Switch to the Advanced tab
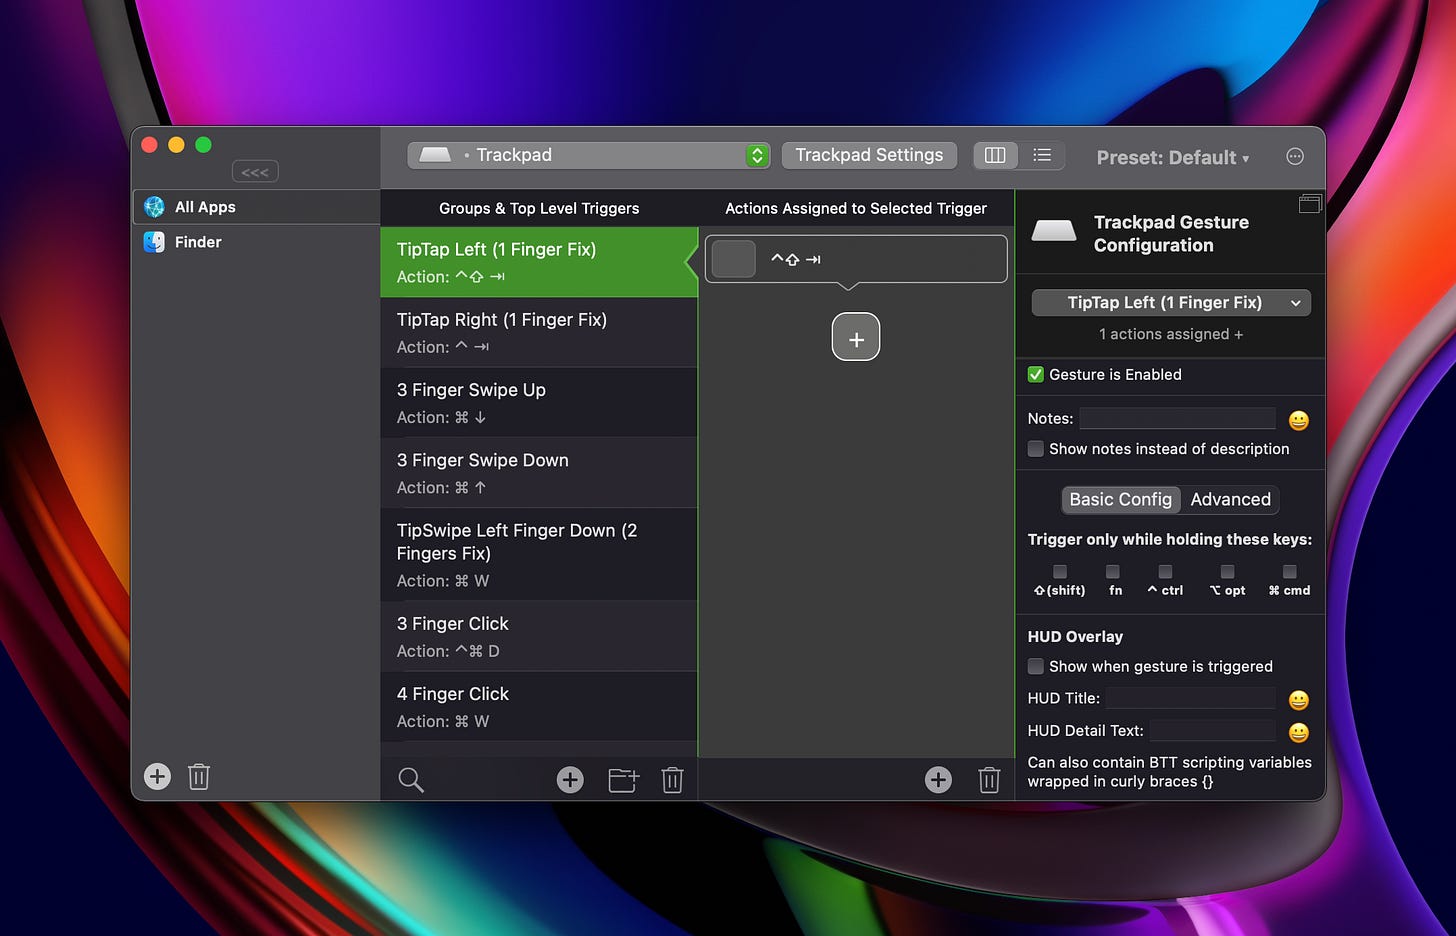 1230,499
